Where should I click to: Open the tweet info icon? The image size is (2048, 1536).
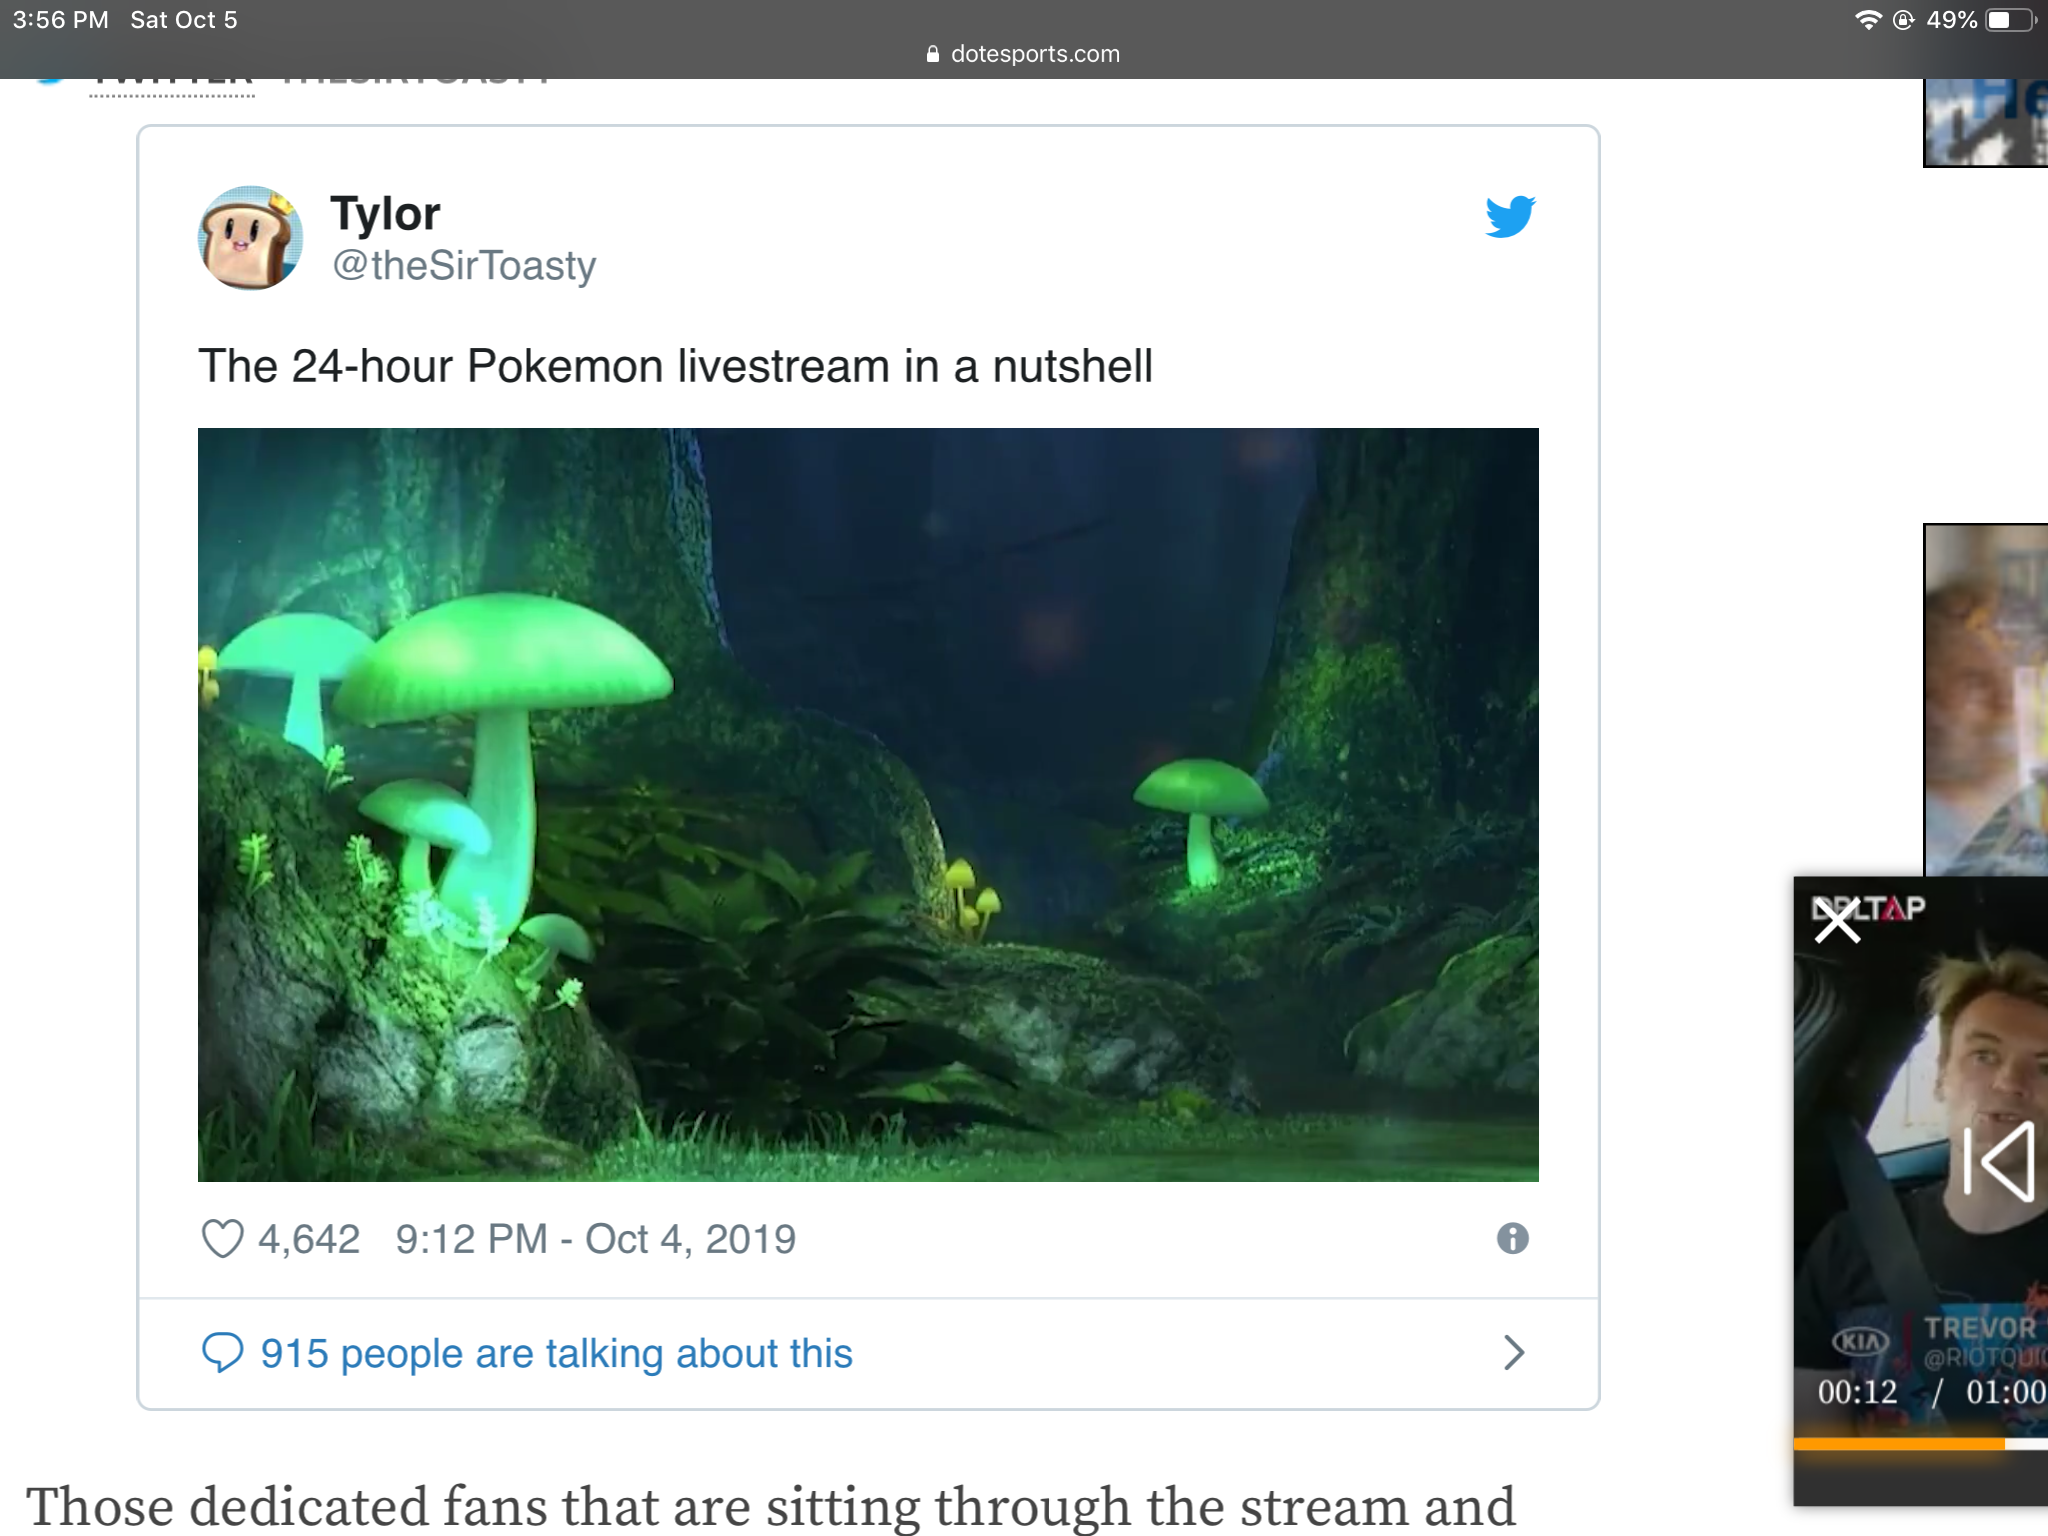(1512, 1239)
